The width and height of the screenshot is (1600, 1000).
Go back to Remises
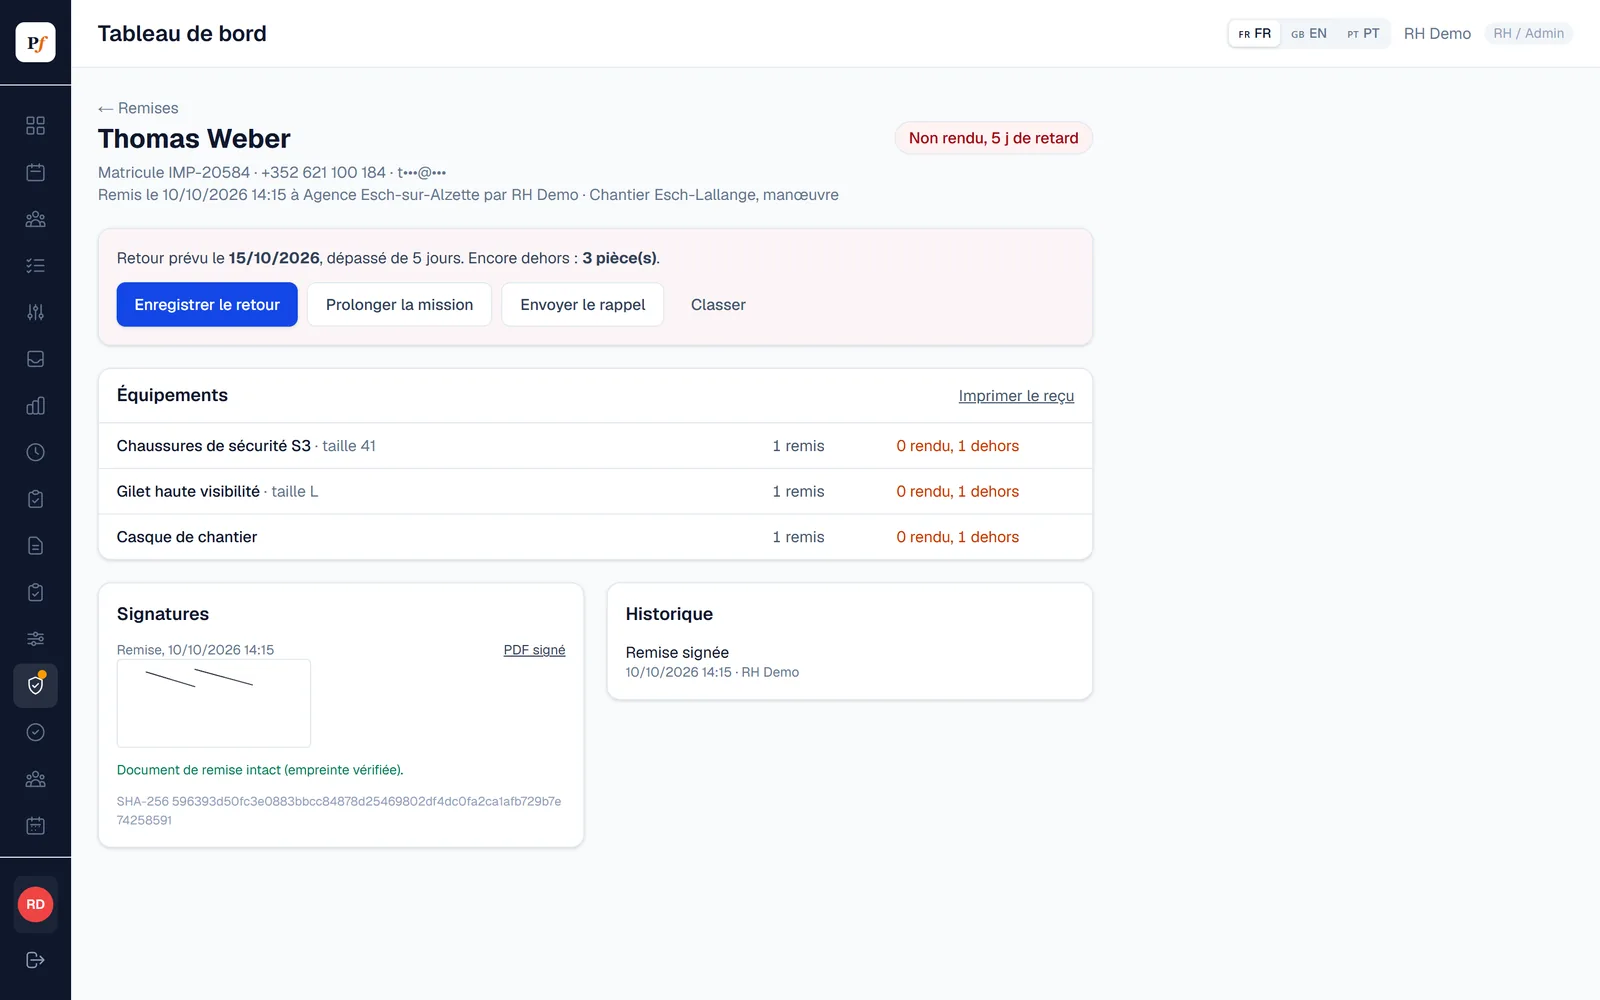(138, 108)
